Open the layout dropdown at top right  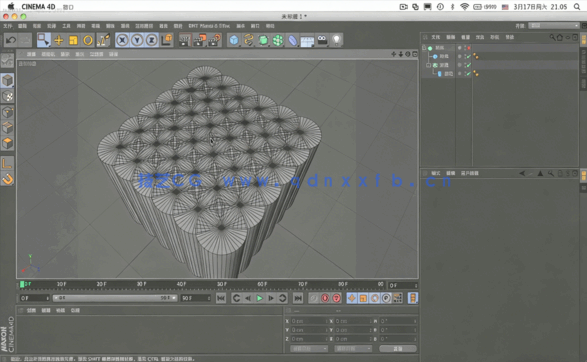click(554, 25)
